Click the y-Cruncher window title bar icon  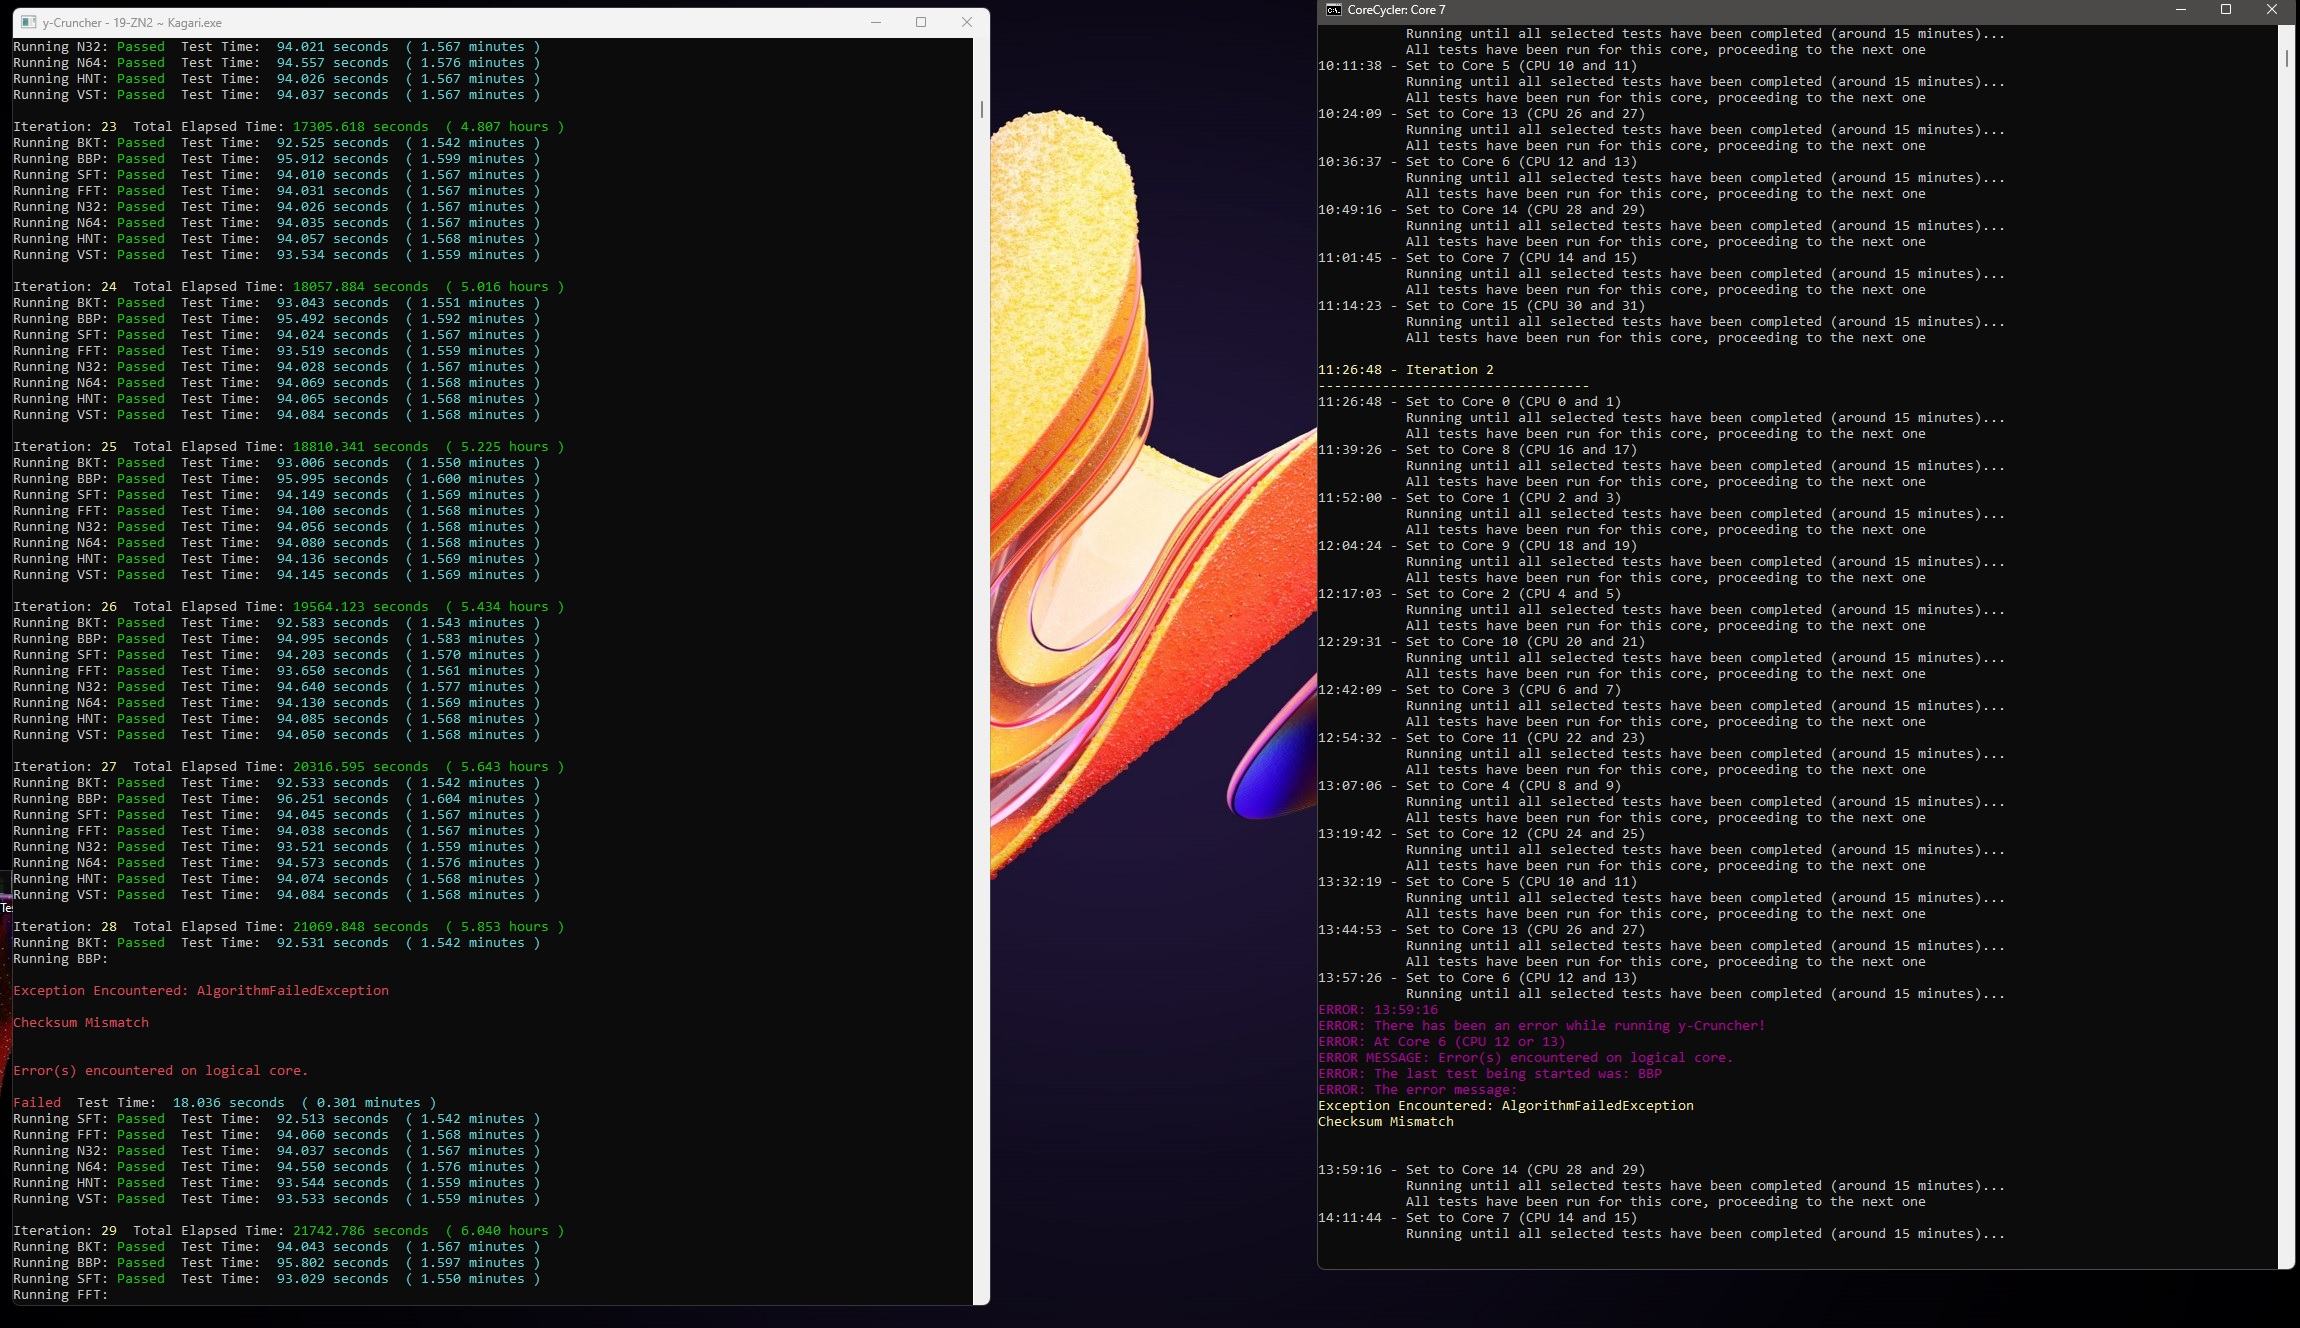pyautogui.click(x=28, y=22)
